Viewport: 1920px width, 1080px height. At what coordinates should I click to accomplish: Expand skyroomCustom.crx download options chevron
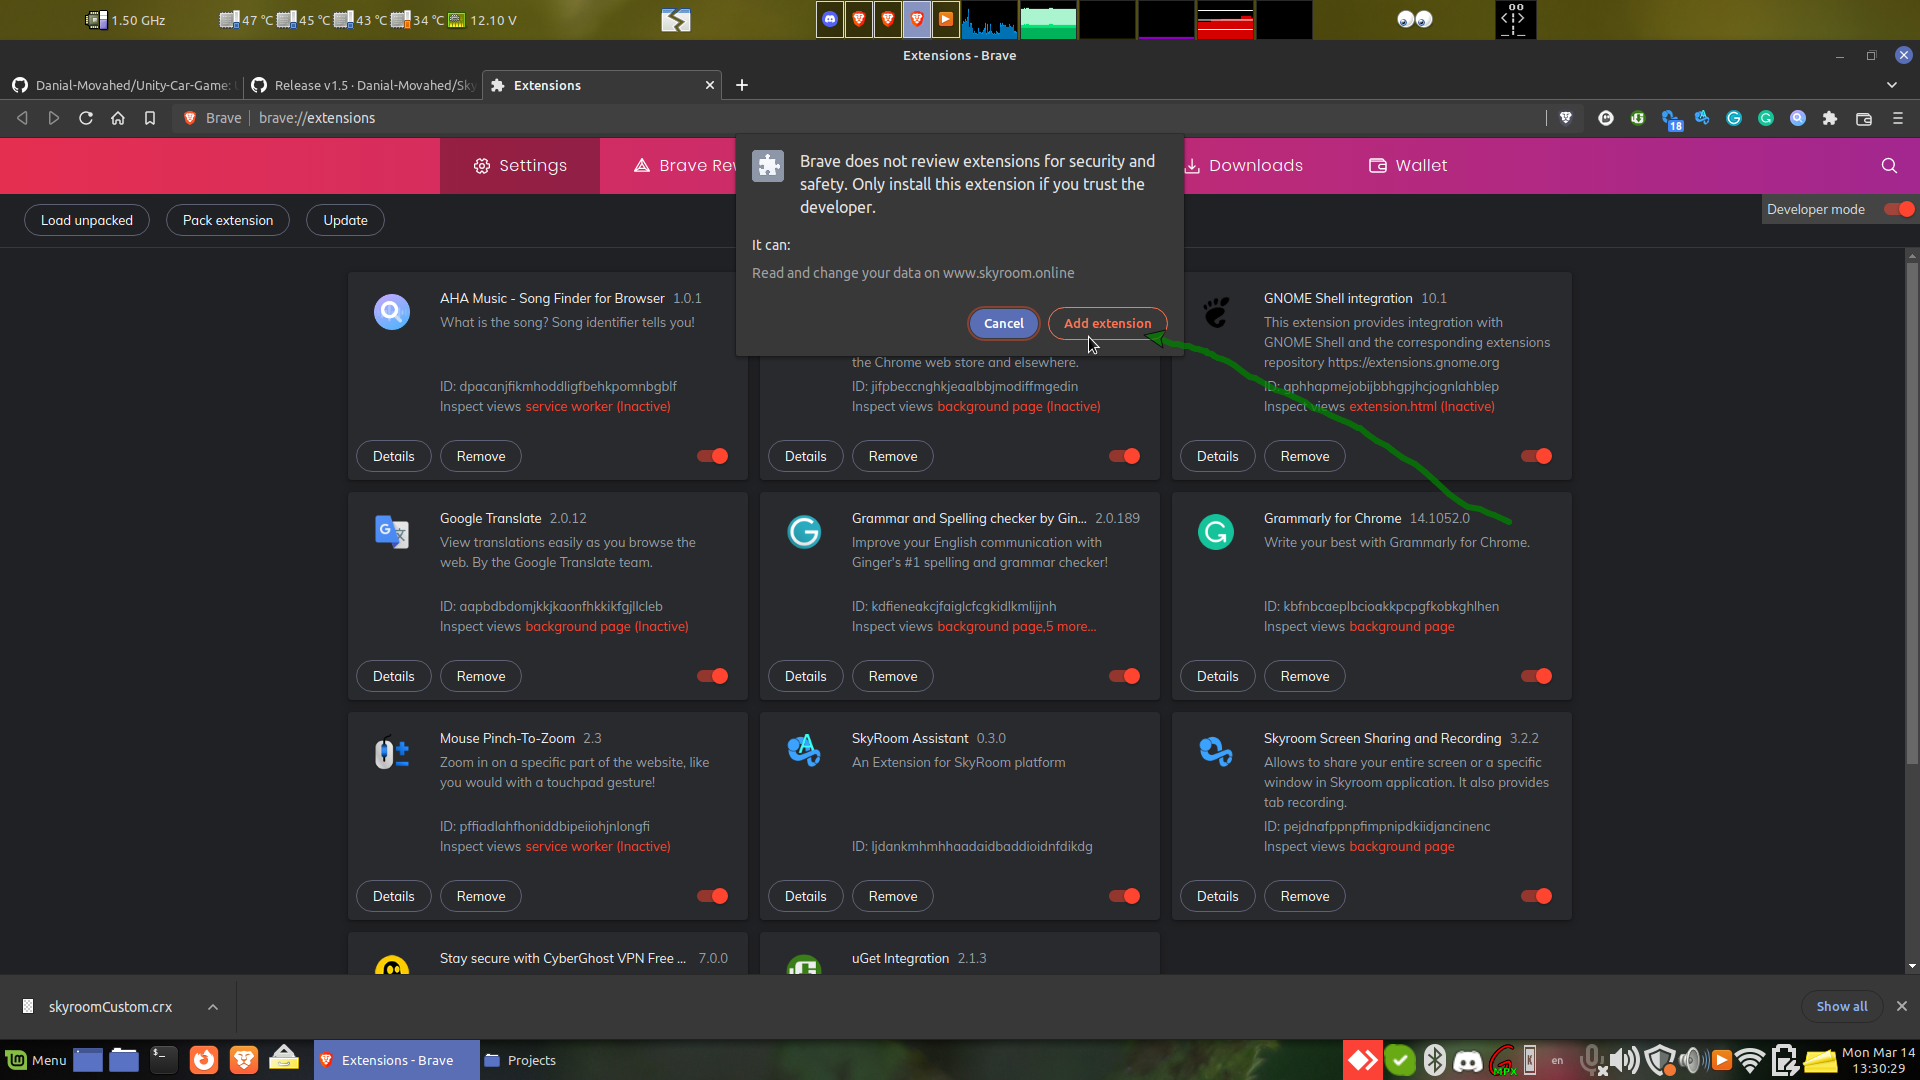(x=213, y=1007)
